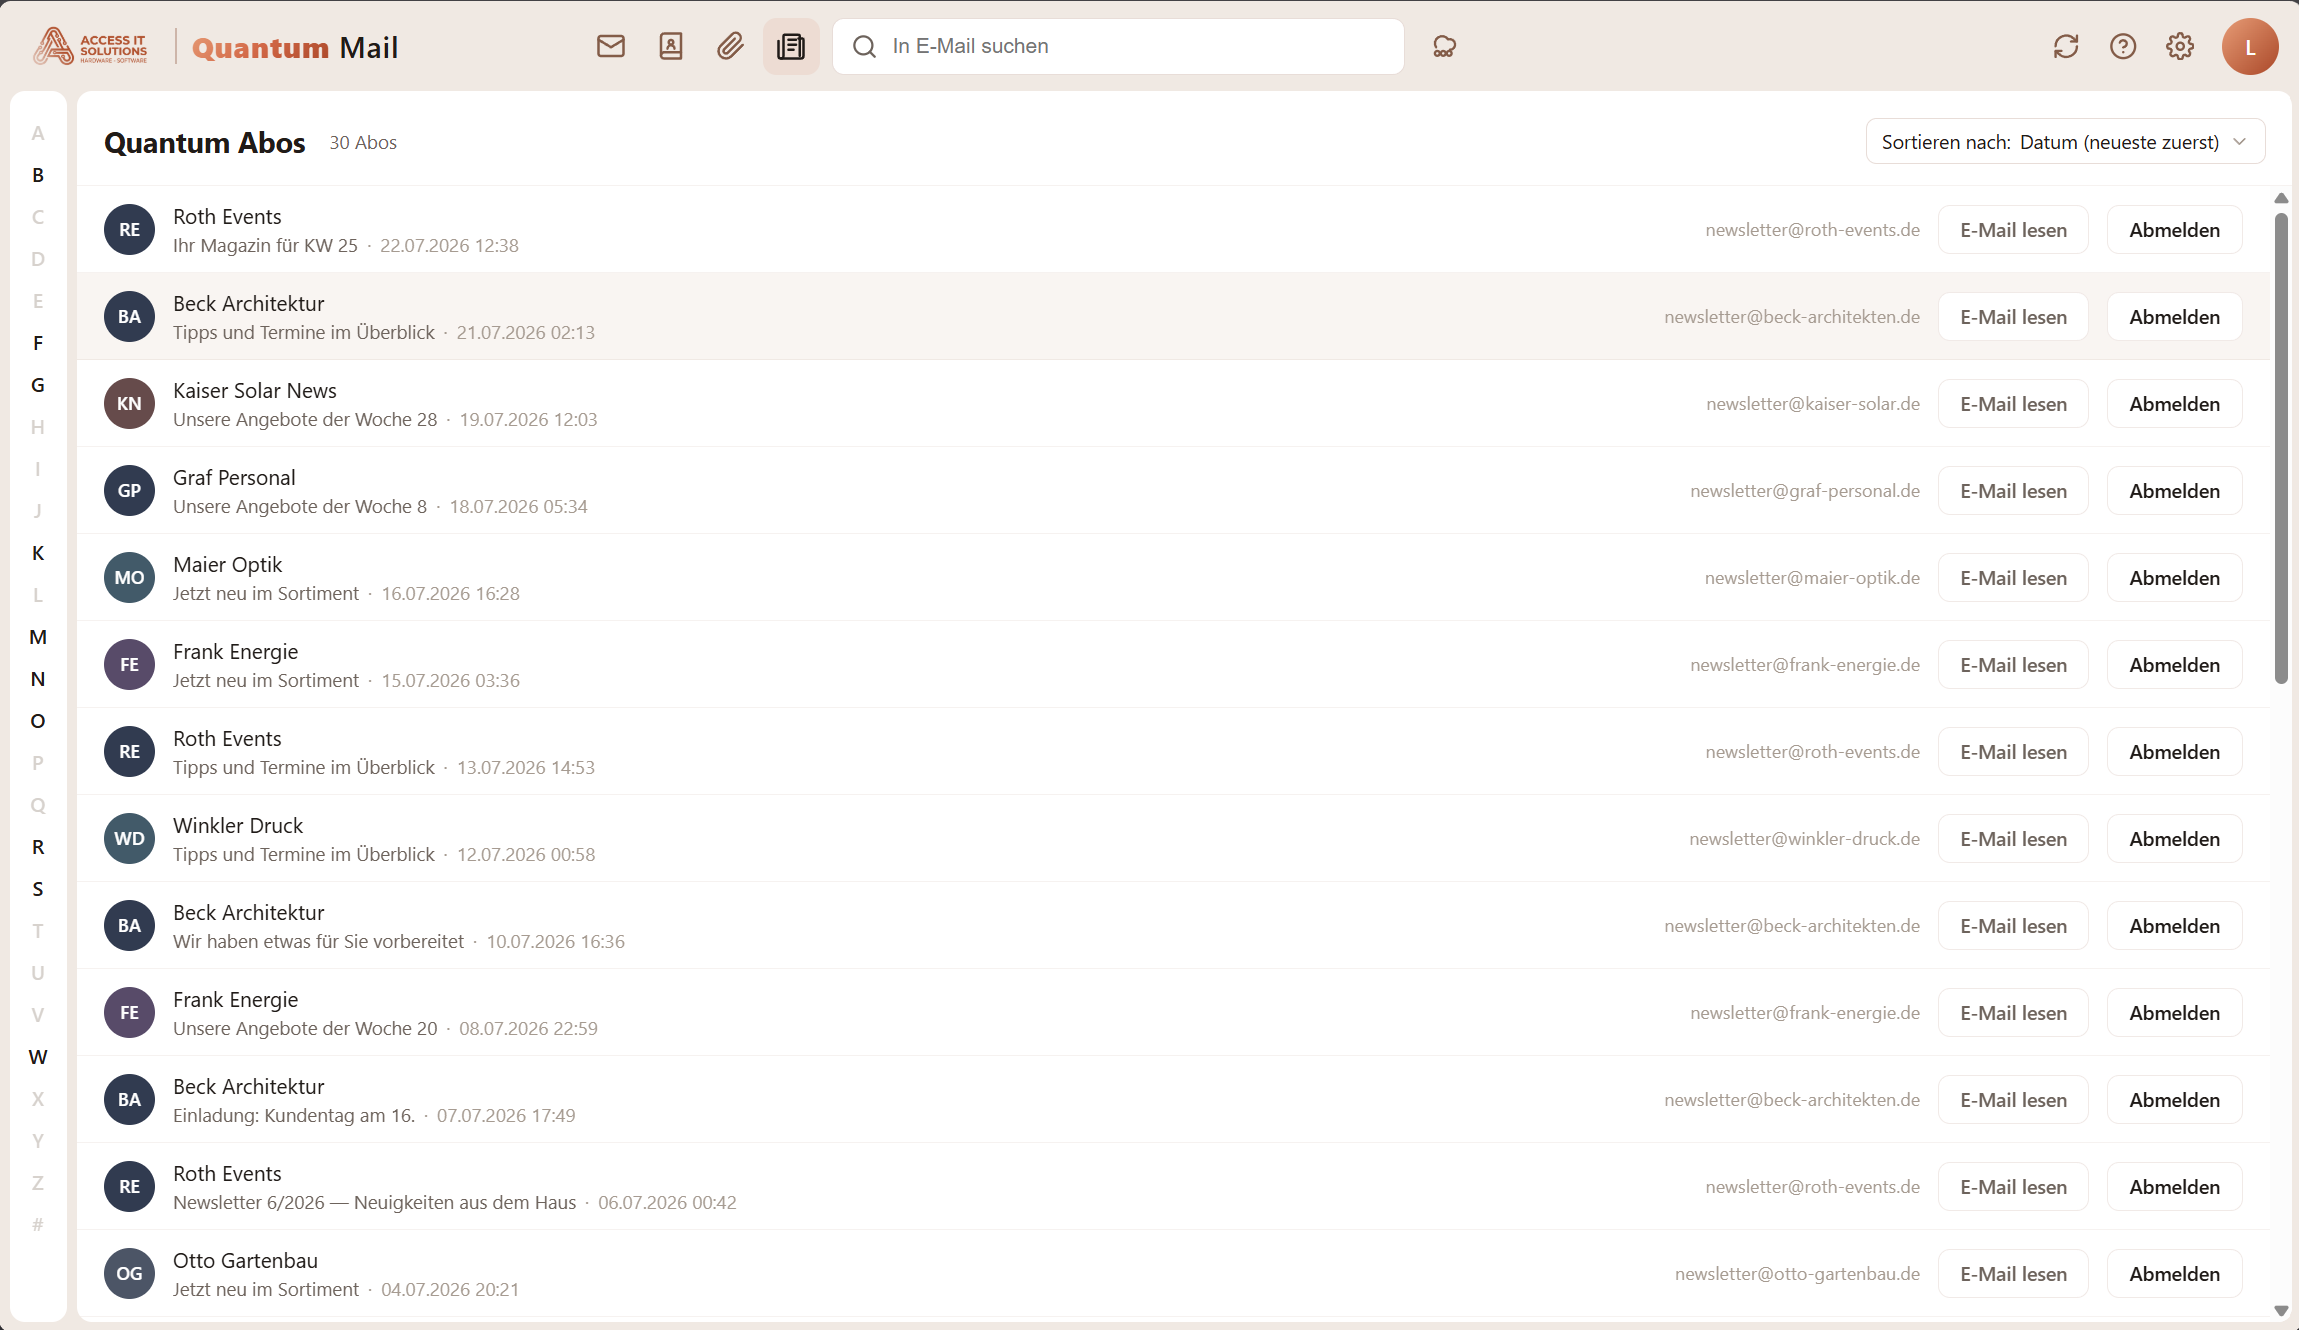Focus the In E-Mail suchen search field

coord(1118,46)
